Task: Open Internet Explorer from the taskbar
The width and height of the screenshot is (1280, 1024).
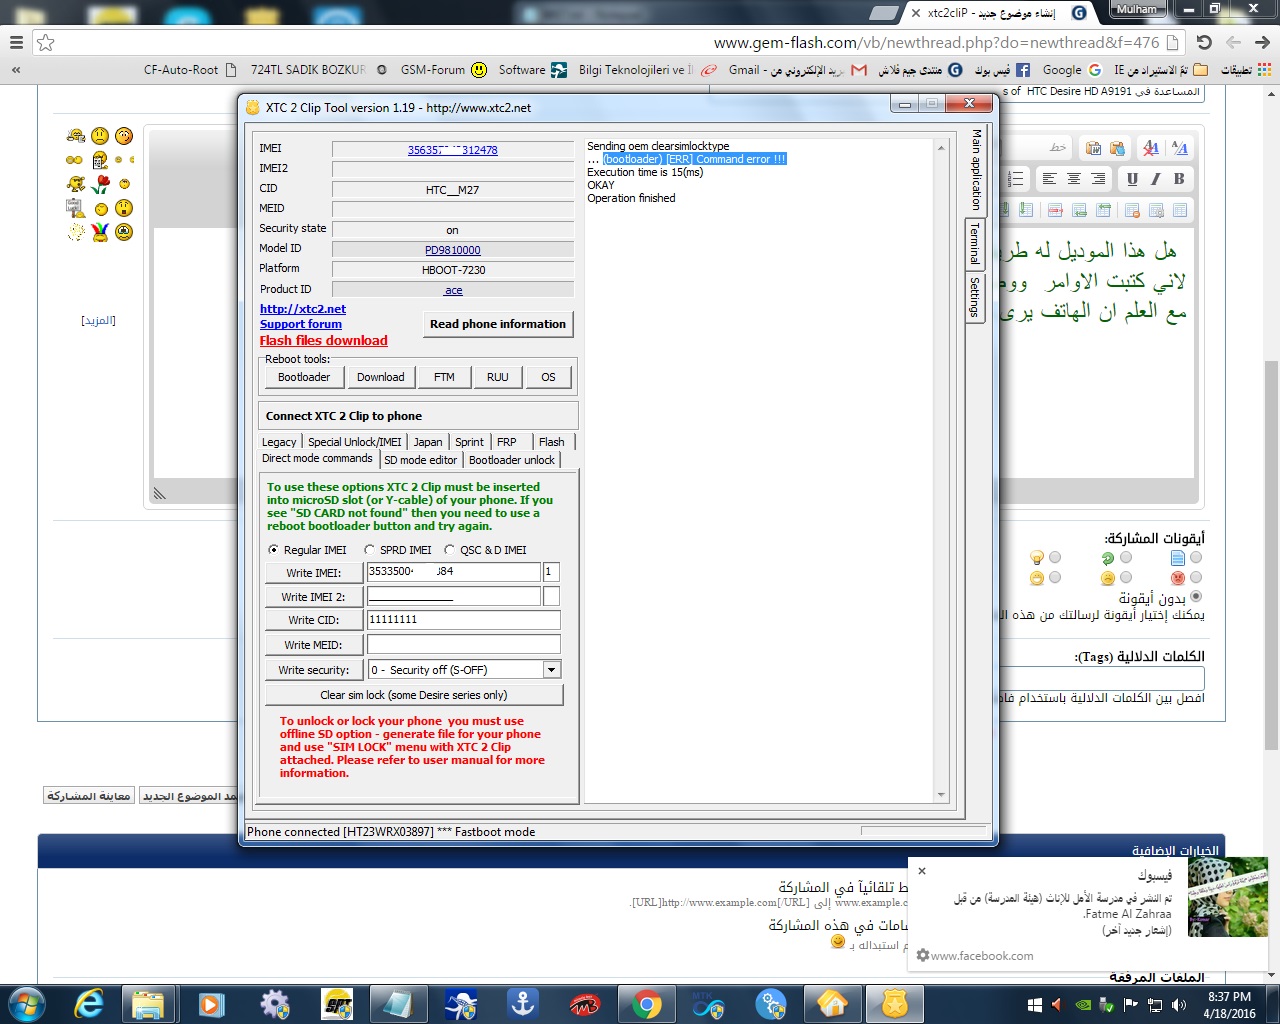Action: click(x=89, y=1004)
